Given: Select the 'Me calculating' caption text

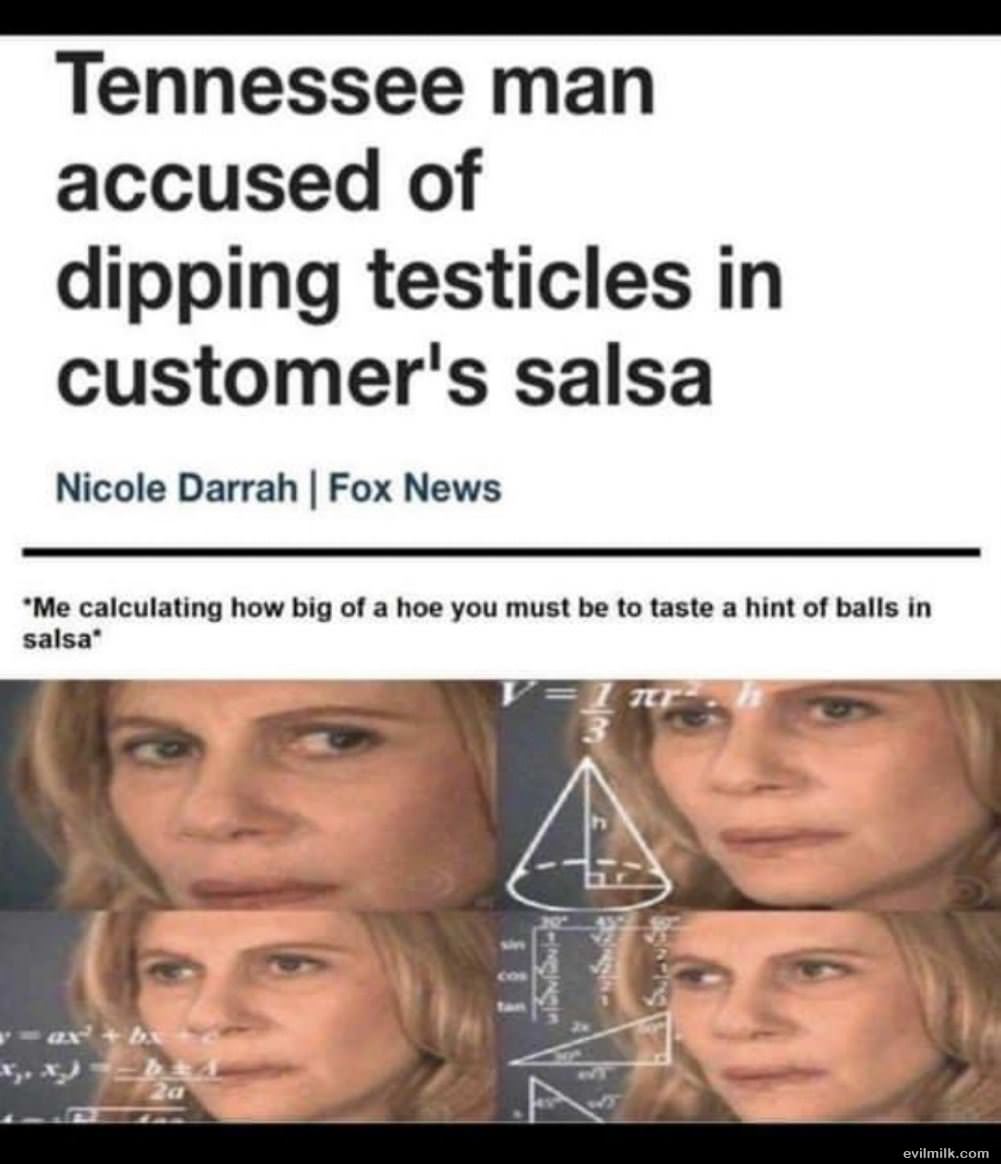Looking at the screenshot, I should click(477, 624).
